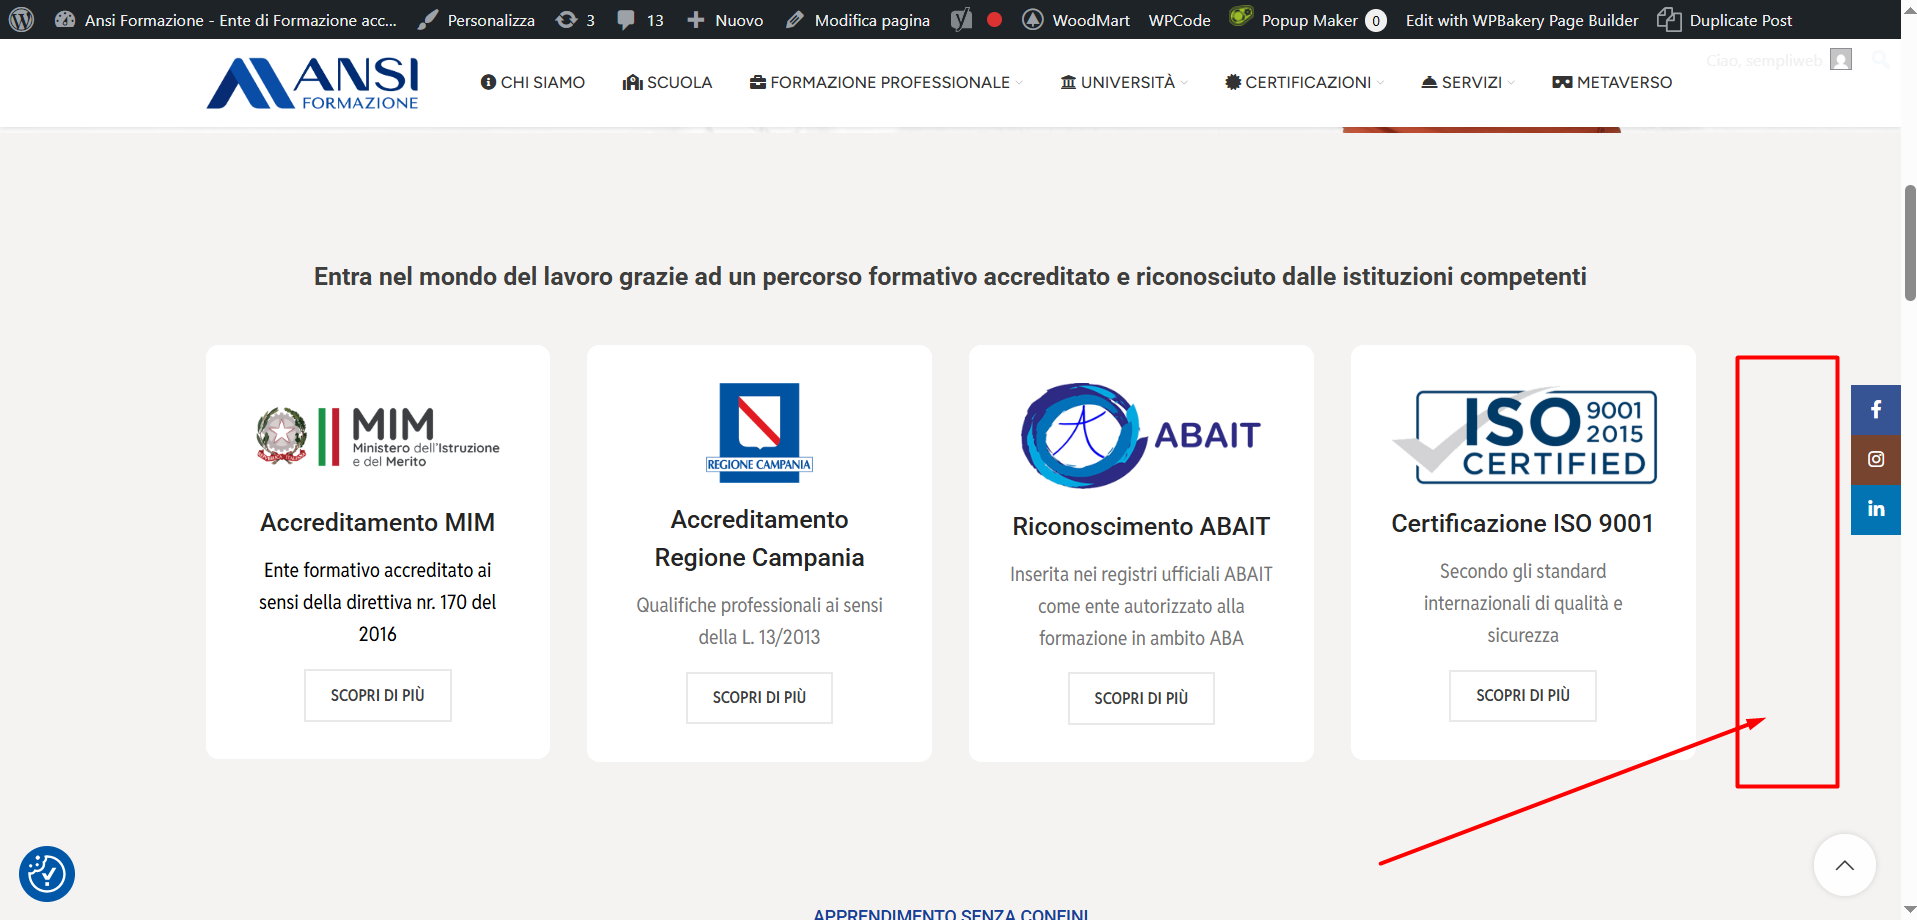The width and height of the screenshot is (1917, 920).
Task: Open the WoodMart admin menu
Action: (1076, 20)
